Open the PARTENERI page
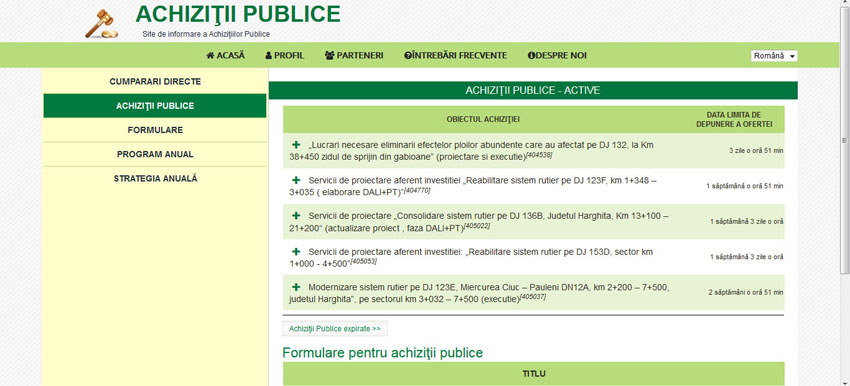 coord(354,55)
